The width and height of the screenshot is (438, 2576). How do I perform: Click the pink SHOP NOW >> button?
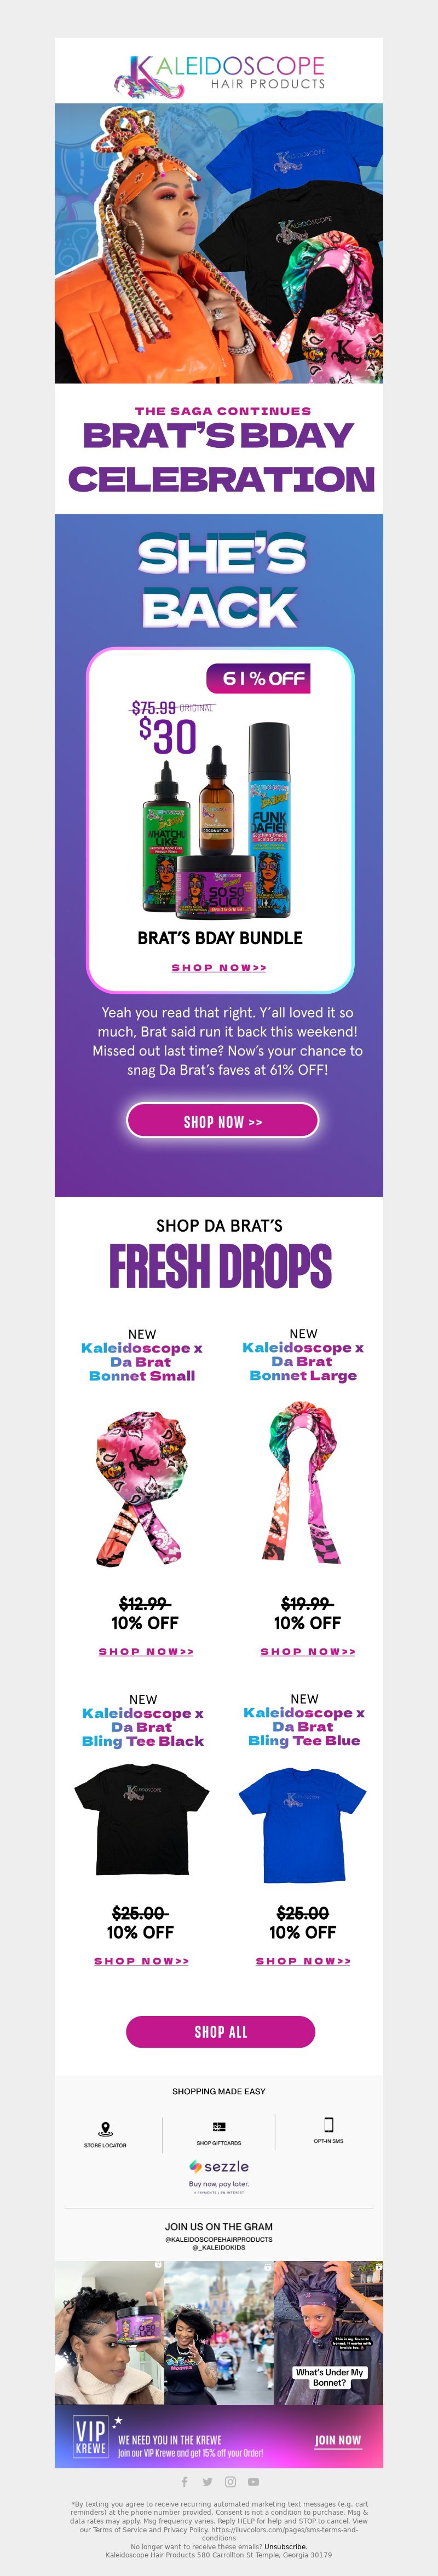click(222, 1121)
